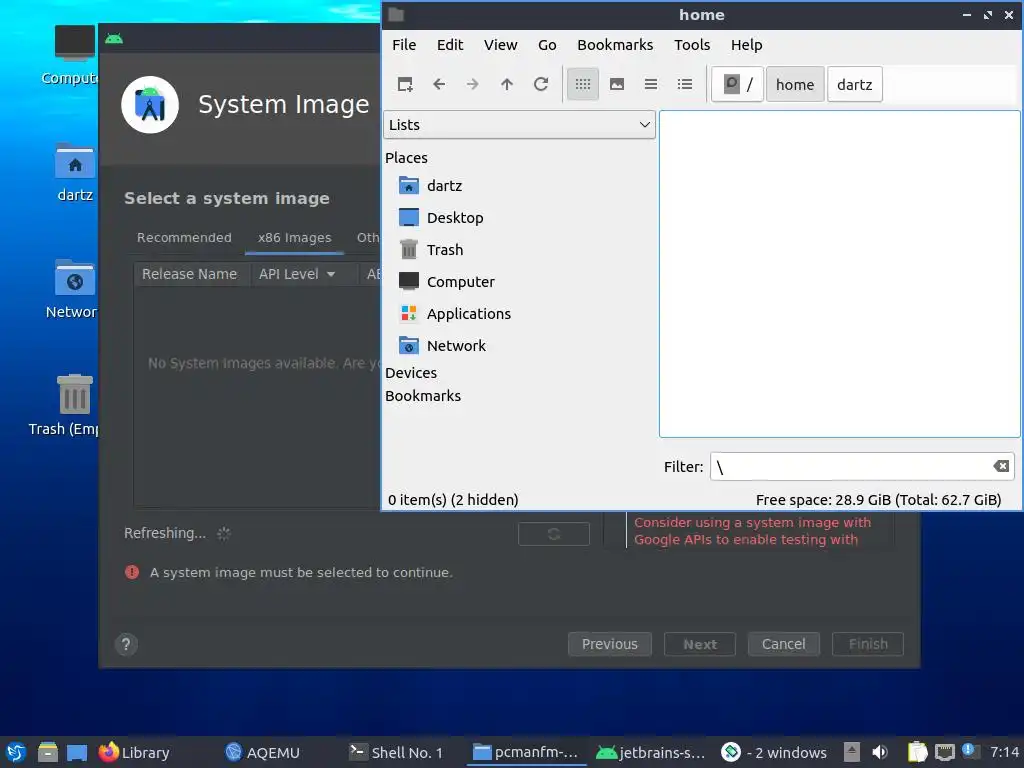Open the Lists side pane dropdown

point(519,125)
